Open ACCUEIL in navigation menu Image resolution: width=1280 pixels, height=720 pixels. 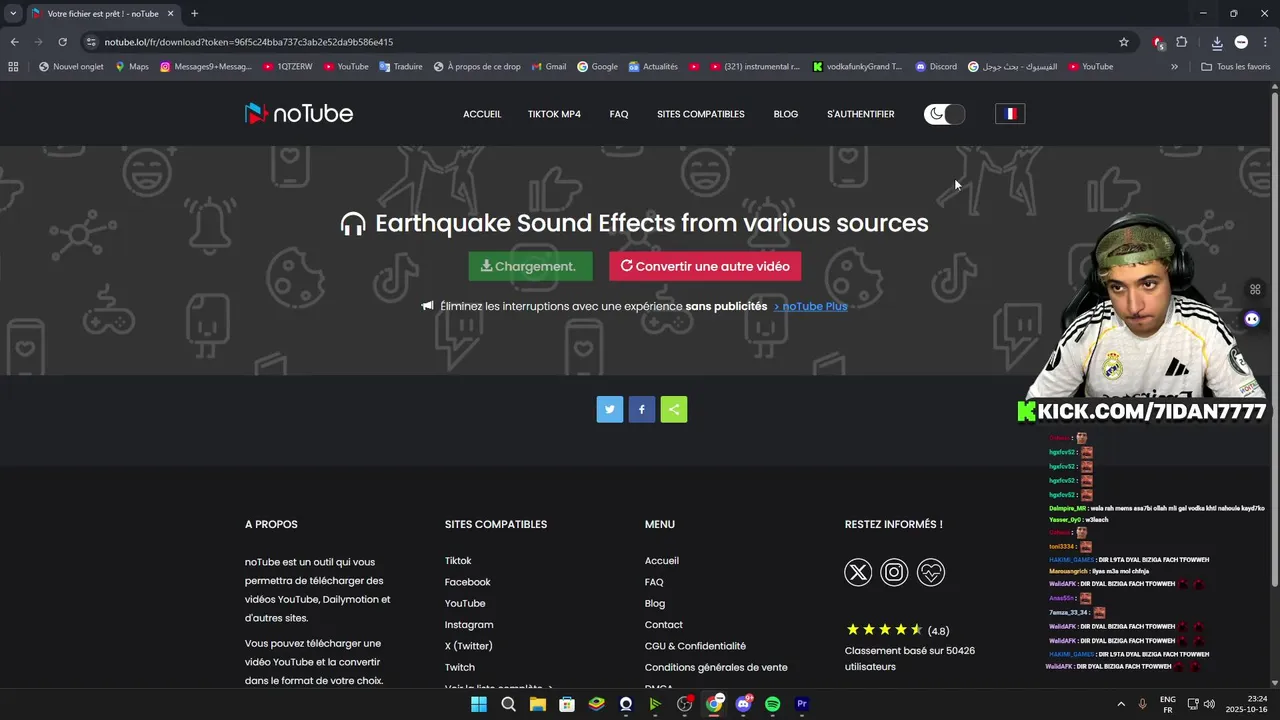(482, 114)
